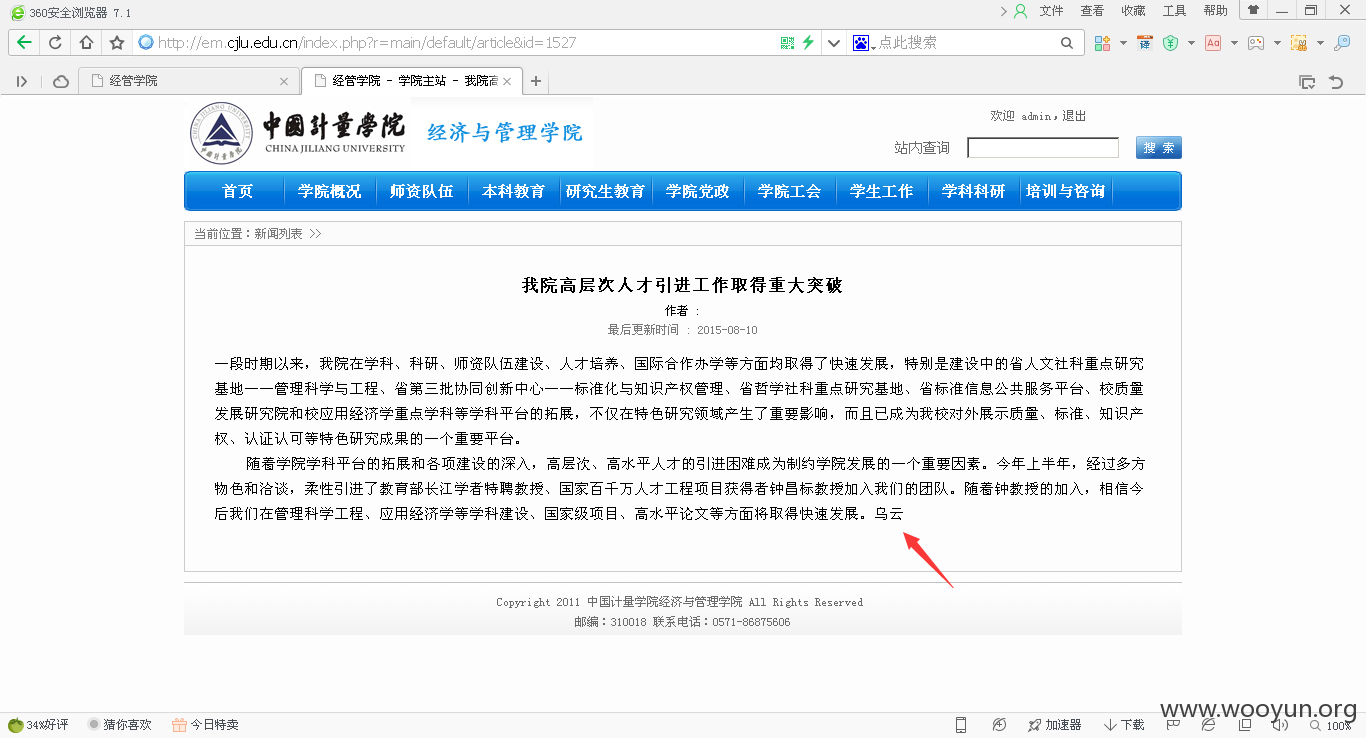Open 学科科研 navigation item
The width and height of the screenshot is (1366, 738).
[x=974, y=191]
